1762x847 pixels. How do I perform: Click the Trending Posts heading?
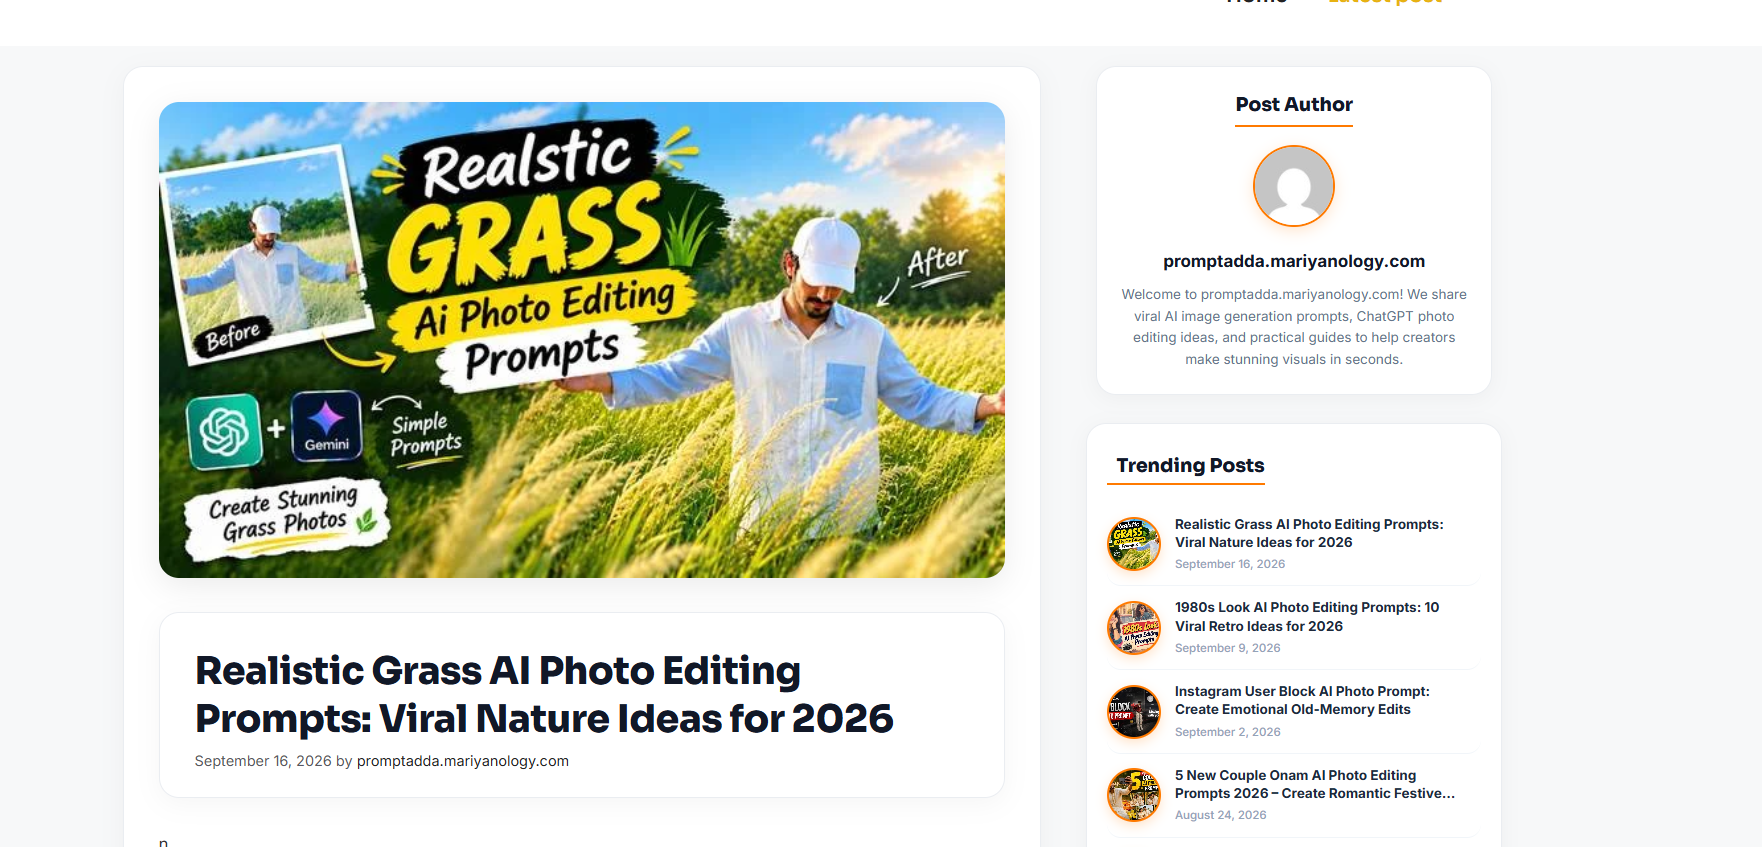pyautogui.click(x=1190, y=465)
